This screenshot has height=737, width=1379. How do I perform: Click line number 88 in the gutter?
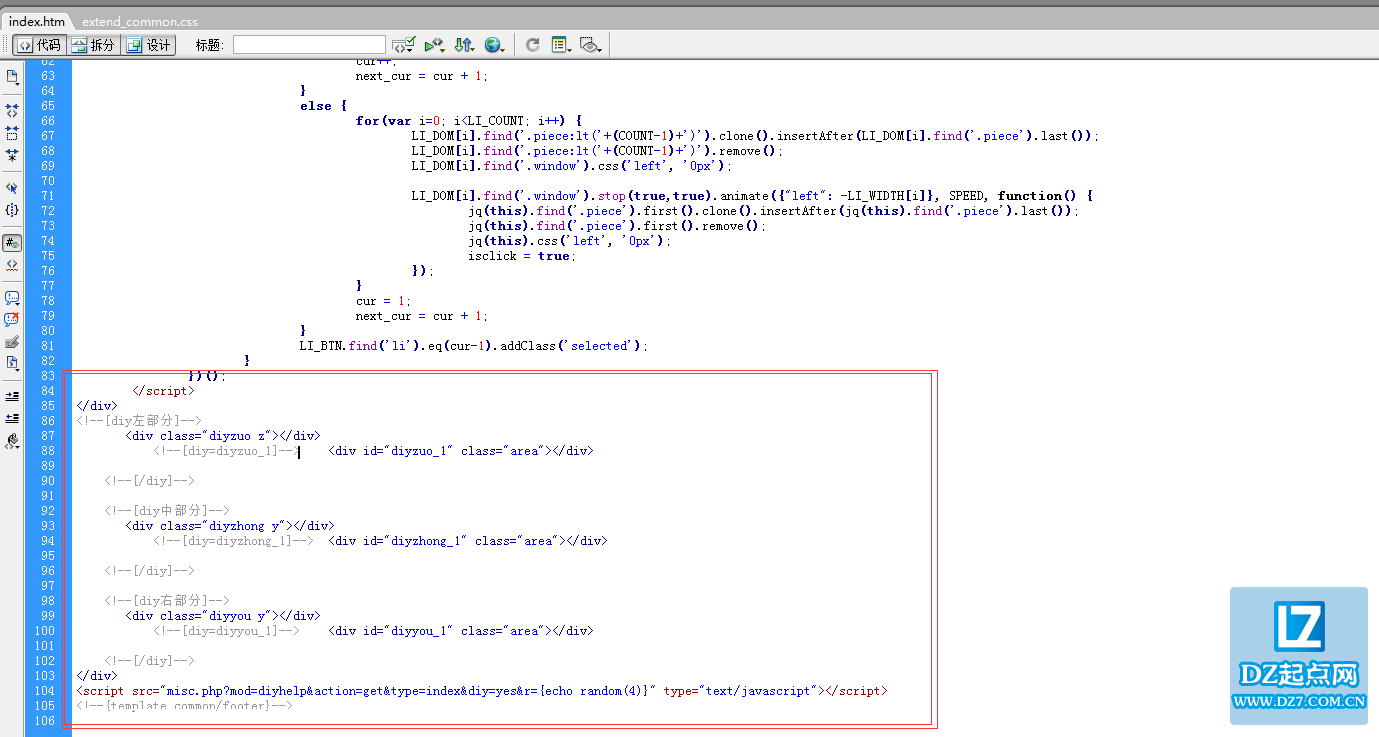click(x=48, y=451)
